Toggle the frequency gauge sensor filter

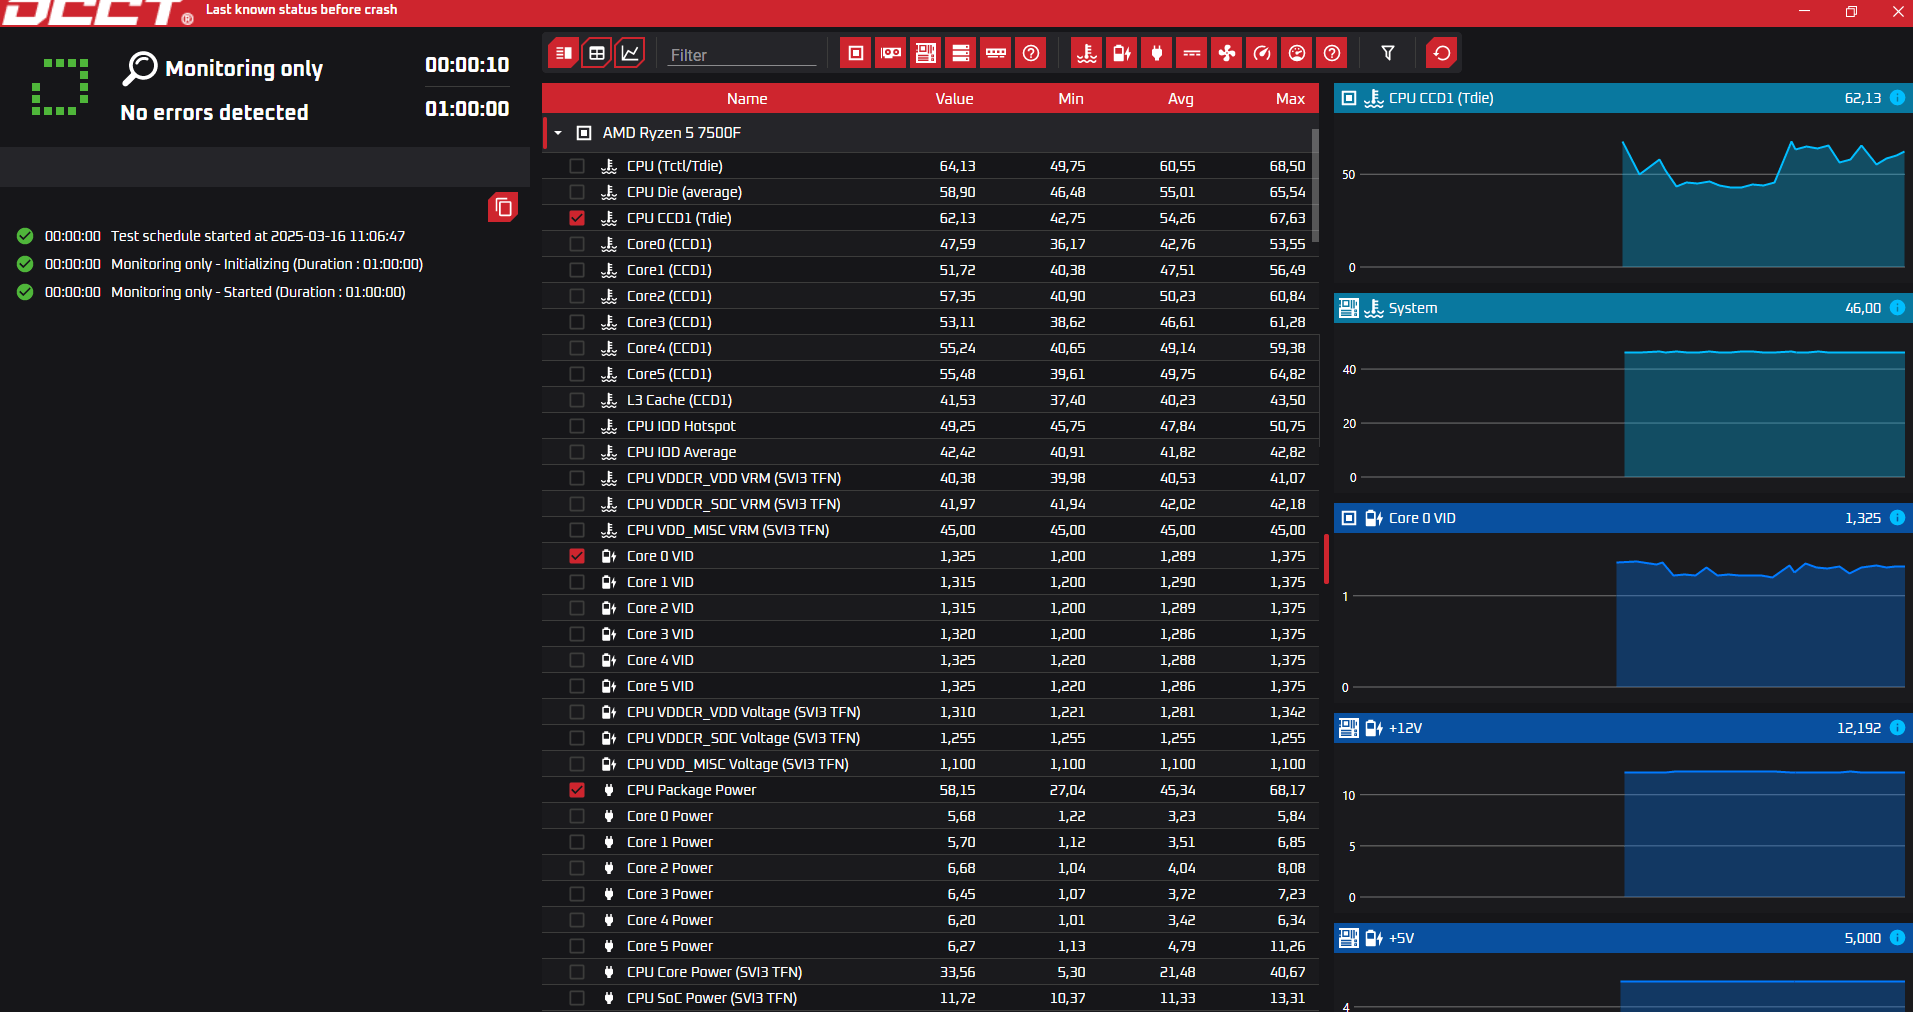coord(1262,53)
